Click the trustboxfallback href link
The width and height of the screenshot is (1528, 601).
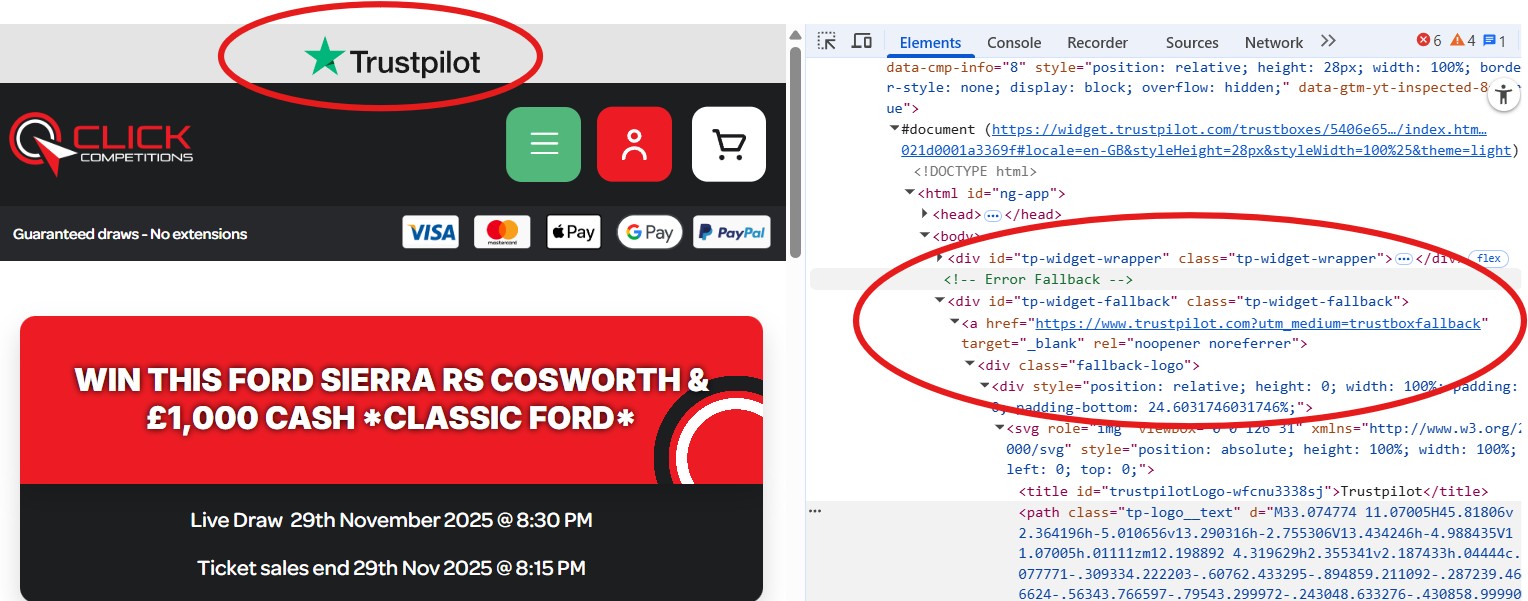click(1261, 323)
